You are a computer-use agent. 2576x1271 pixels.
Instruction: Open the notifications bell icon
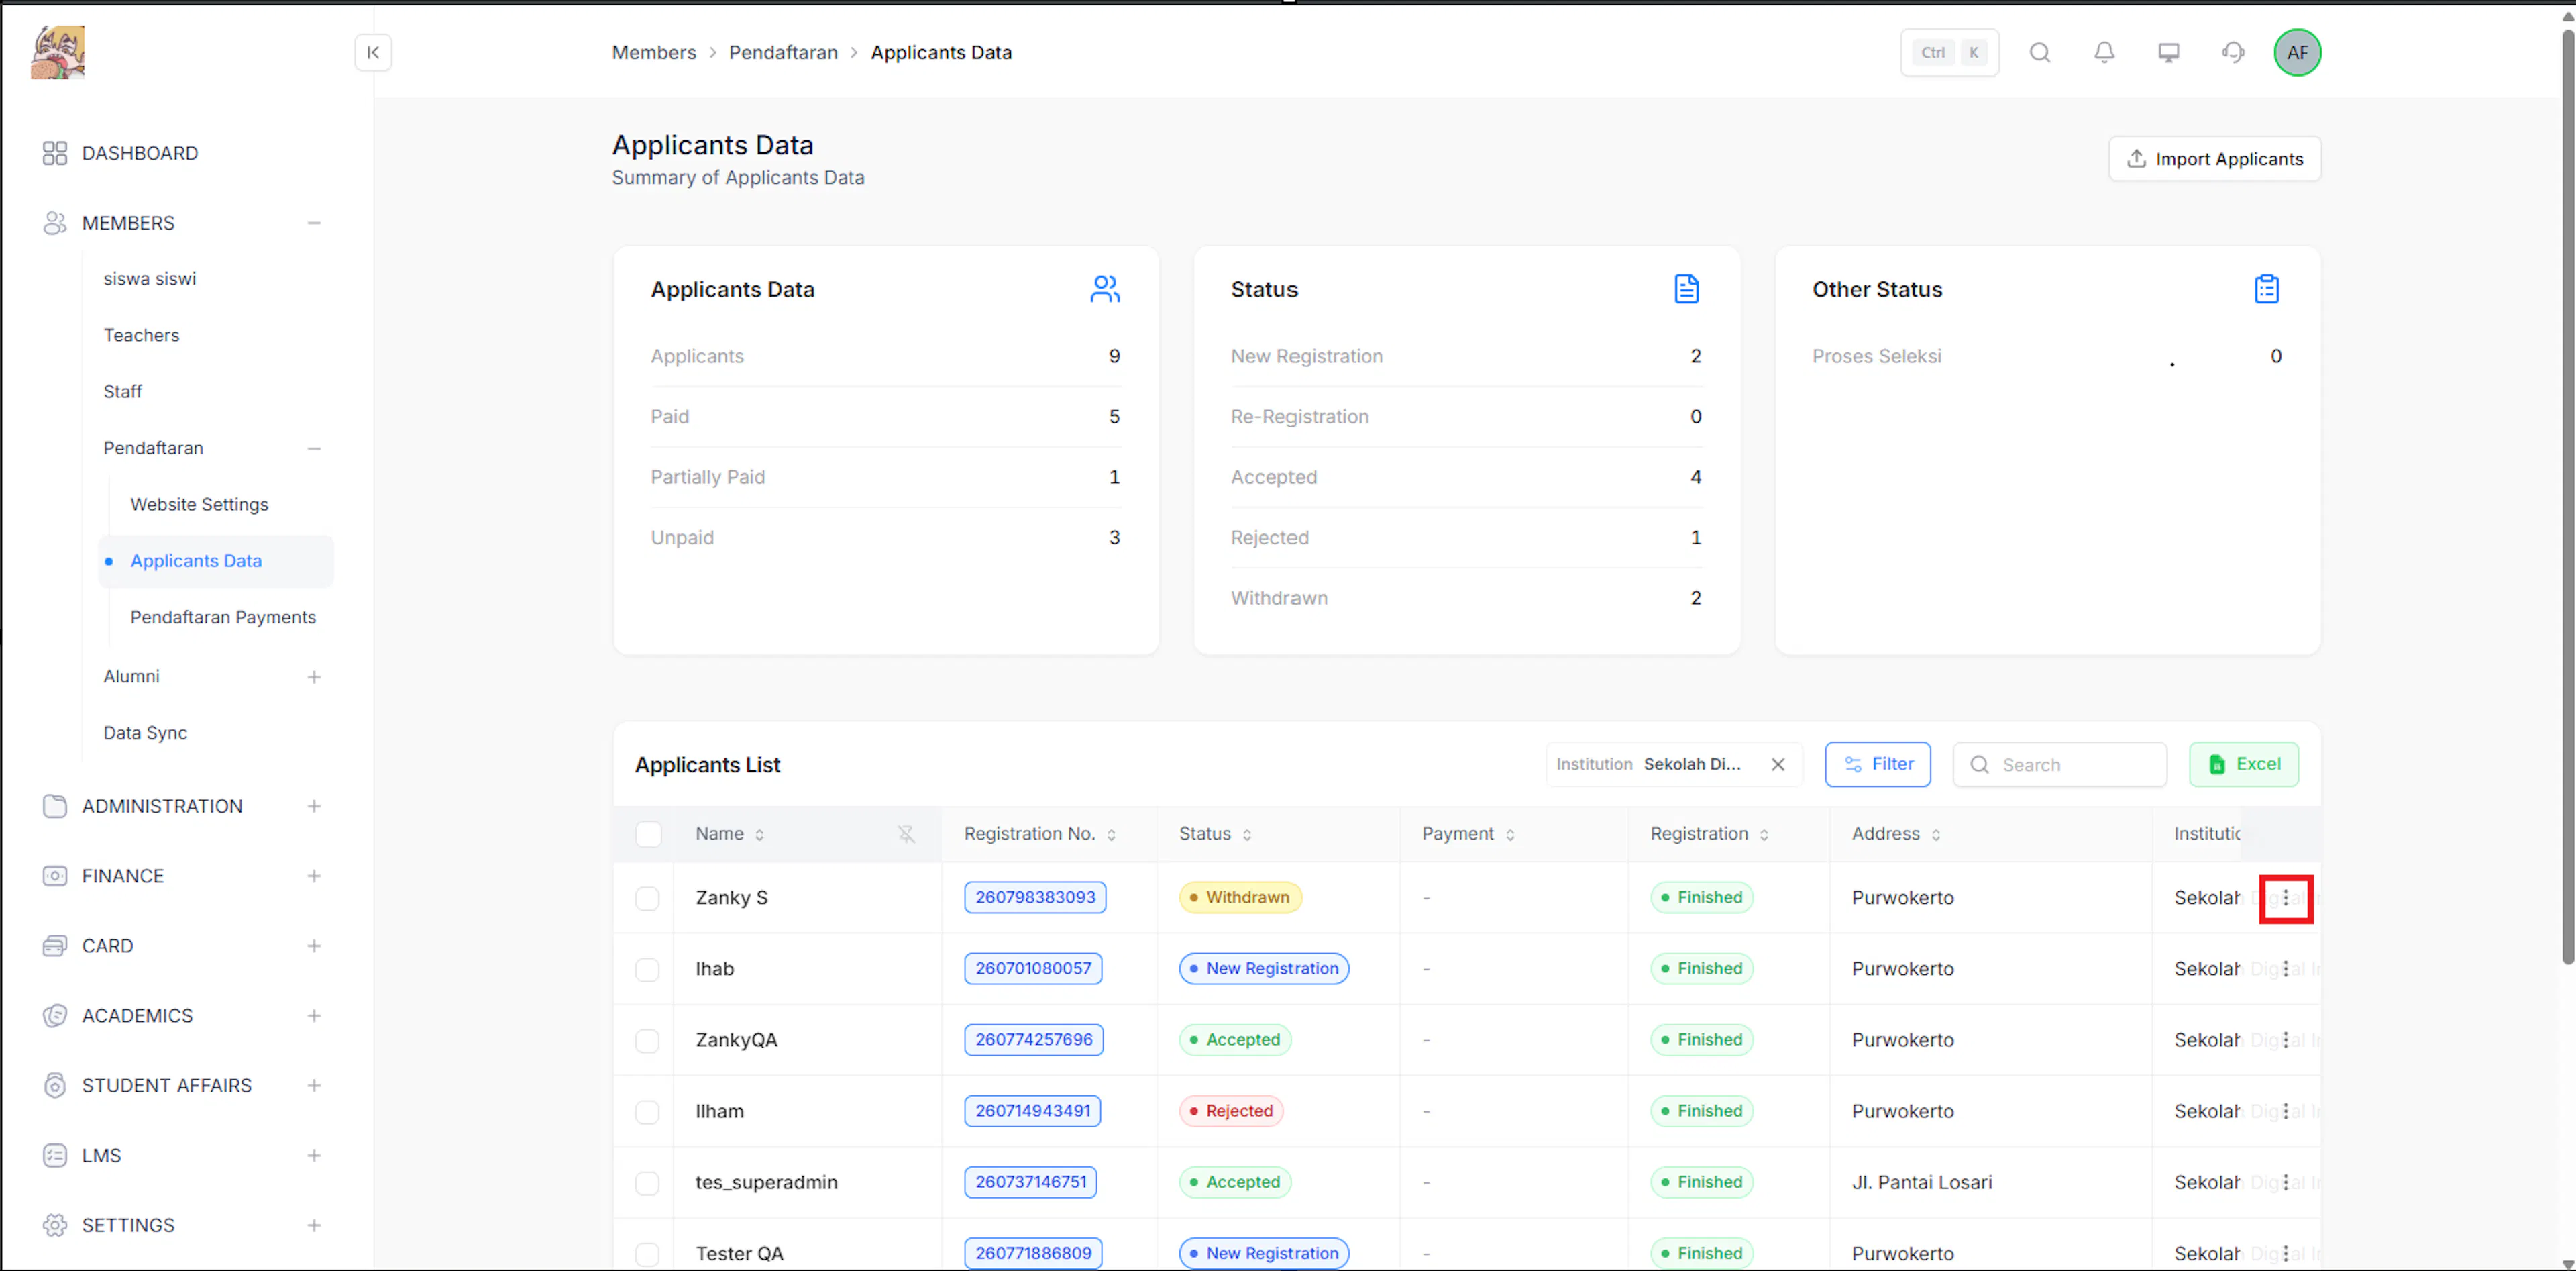coord(2104,53)
